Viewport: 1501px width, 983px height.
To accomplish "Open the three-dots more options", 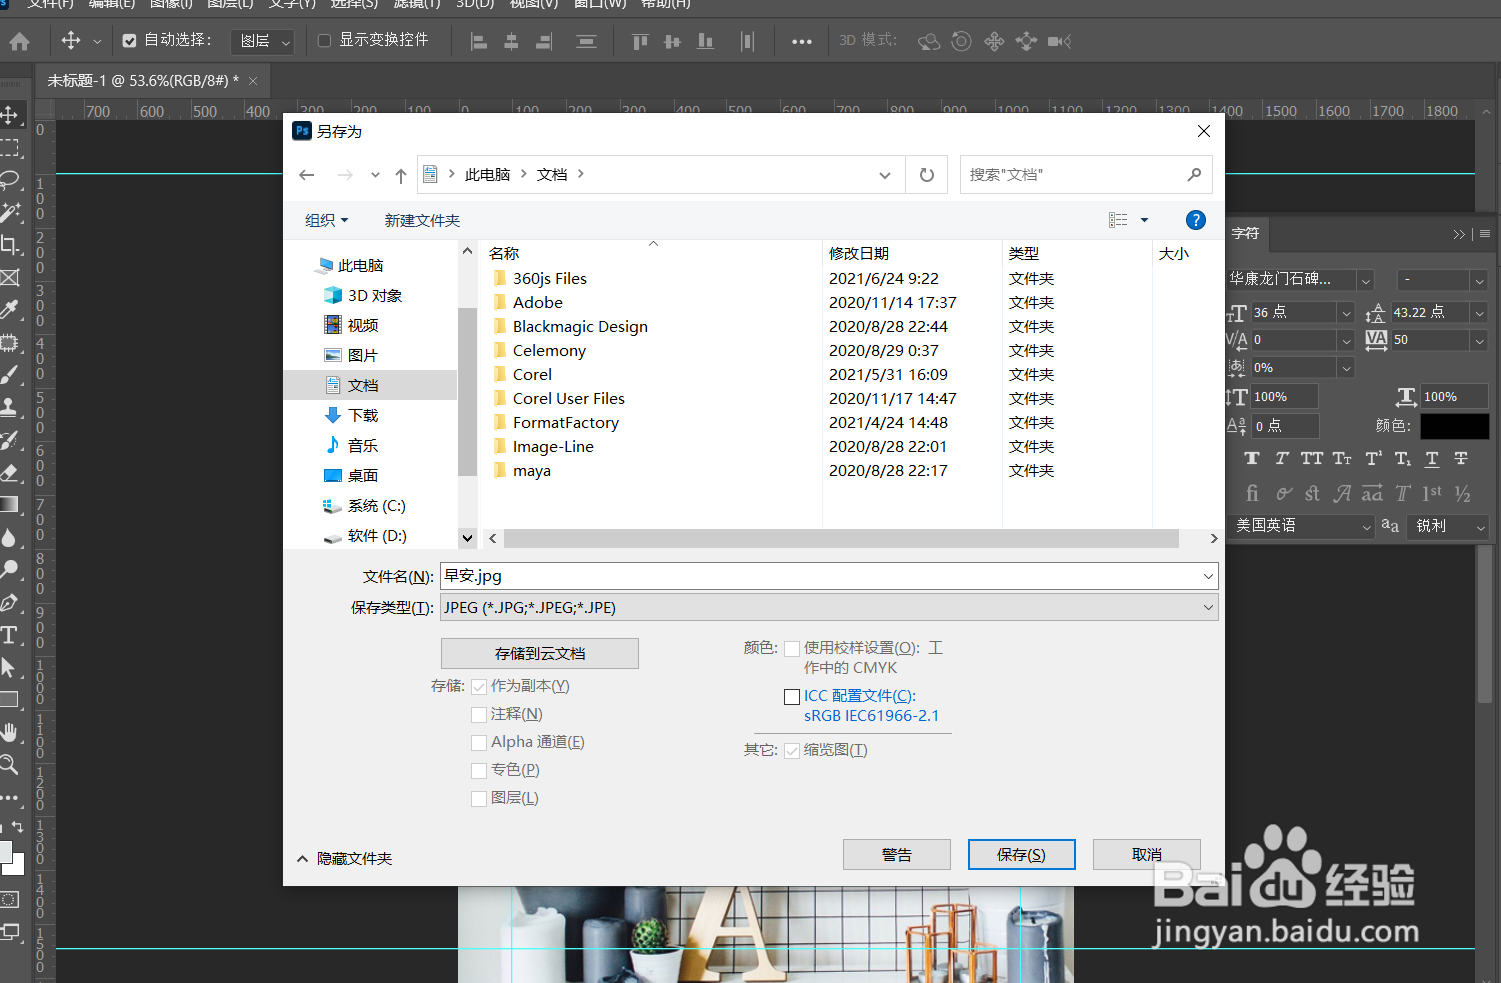I will click(802, 41).
